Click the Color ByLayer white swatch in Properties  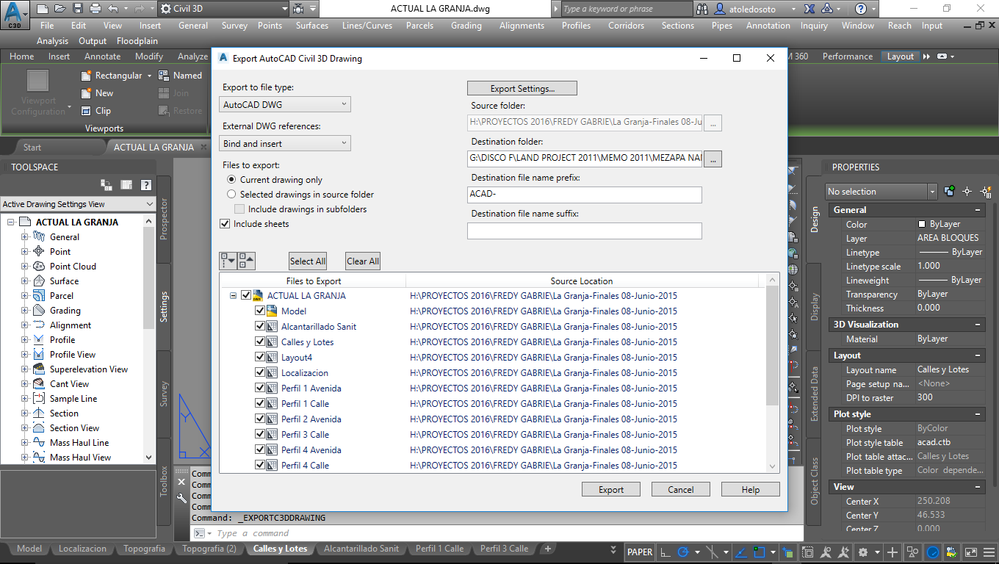tap(921, 224)
